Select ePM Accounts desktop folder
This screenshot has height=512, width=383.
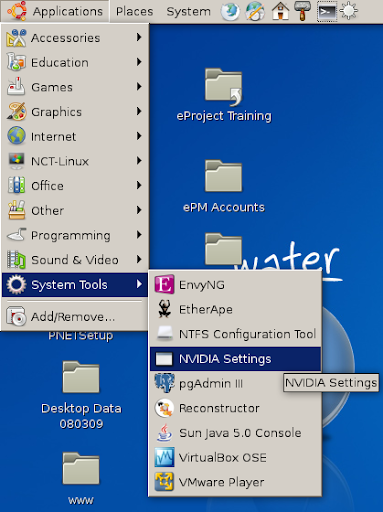coord(224,187)
